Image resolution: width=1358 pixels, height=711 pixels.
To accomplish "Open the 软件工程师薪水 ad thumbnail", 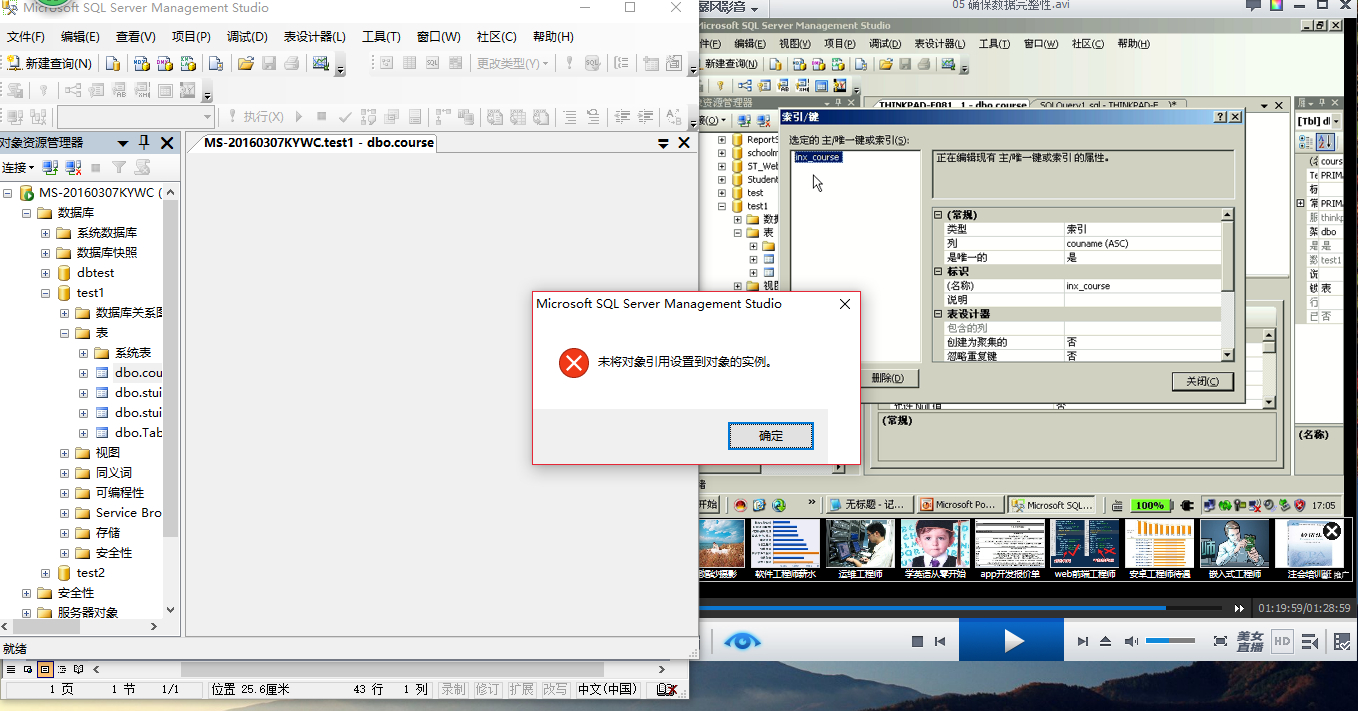I will (x=785, y=549).
